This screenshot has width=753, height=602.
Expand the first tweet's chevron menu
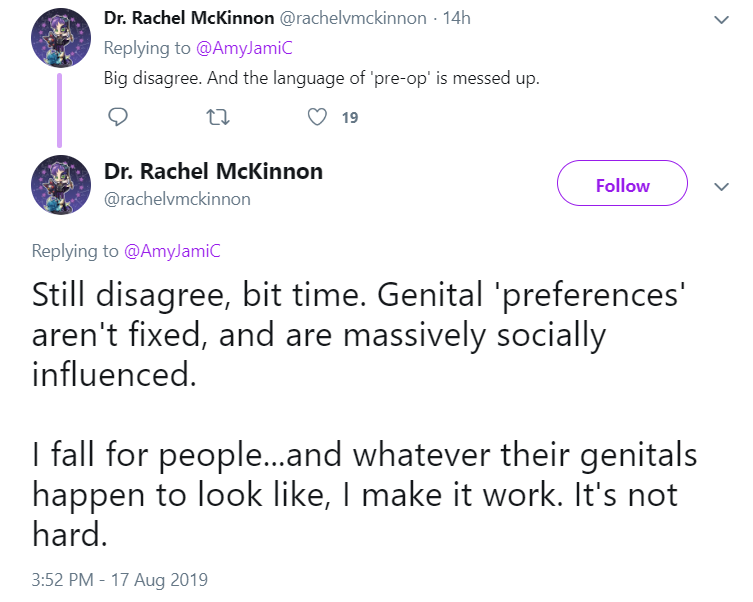point(721,20)
